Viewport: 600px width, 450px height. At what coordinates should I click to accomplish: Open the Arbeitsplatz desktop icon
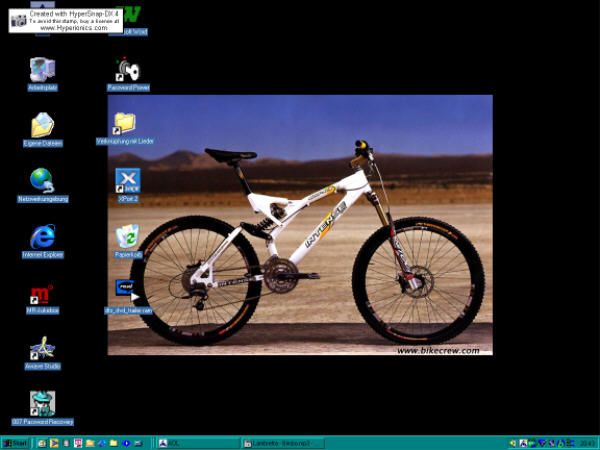click(x=42, y=70)
